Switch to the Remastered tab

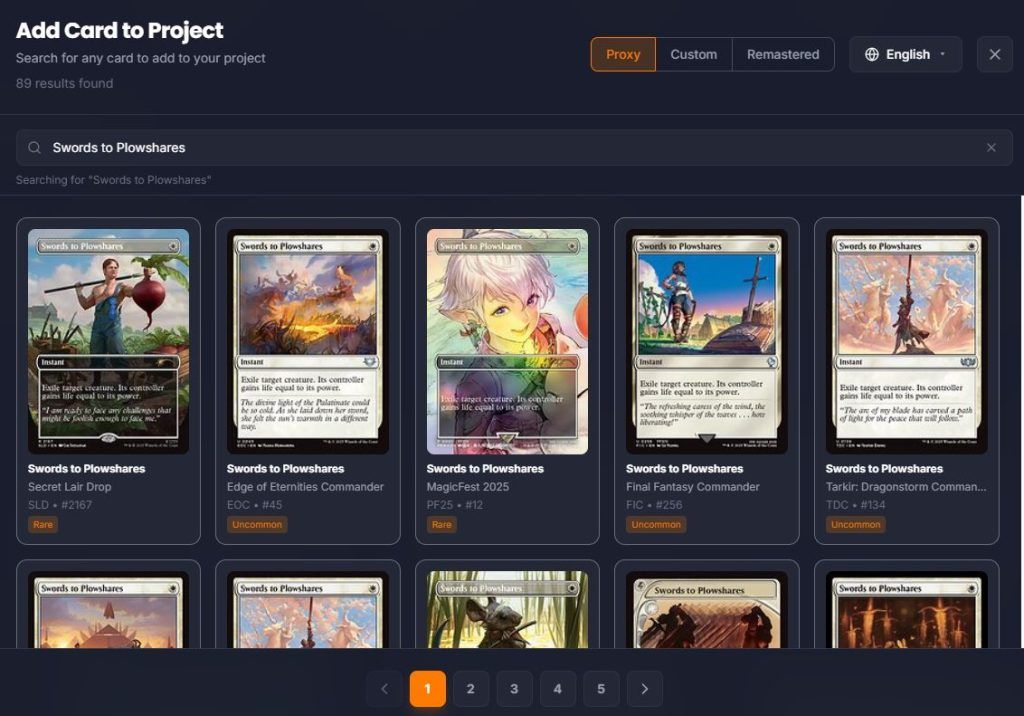[x=783, y=54]
